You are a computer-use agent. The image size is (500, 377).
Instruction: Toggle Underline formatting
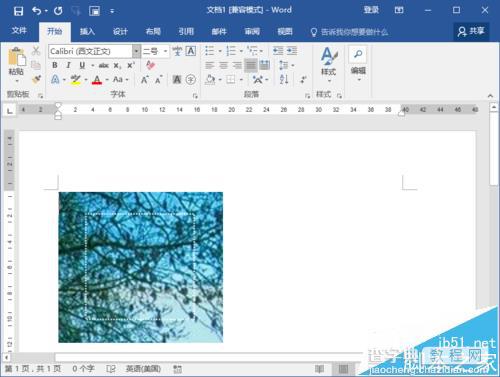82,65
